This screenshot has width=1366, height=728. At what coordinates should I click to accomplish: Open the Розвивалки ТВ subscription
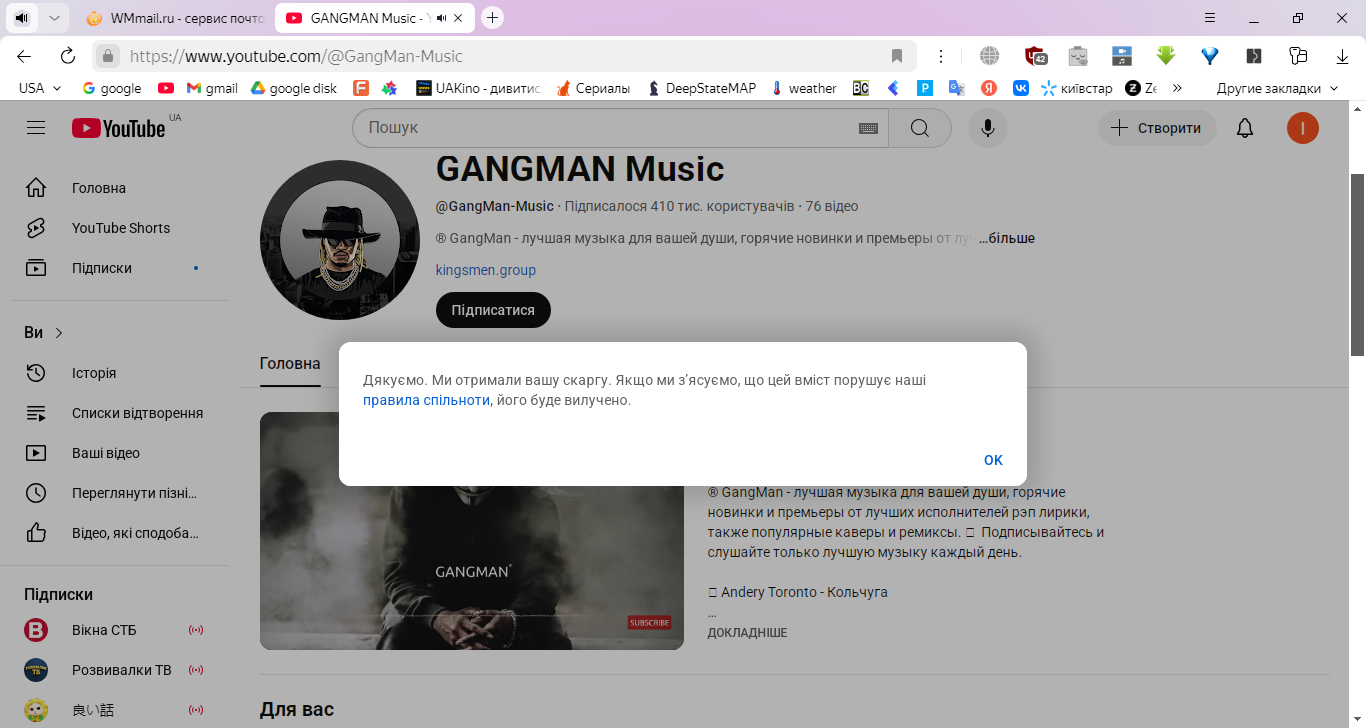(120, 670)
